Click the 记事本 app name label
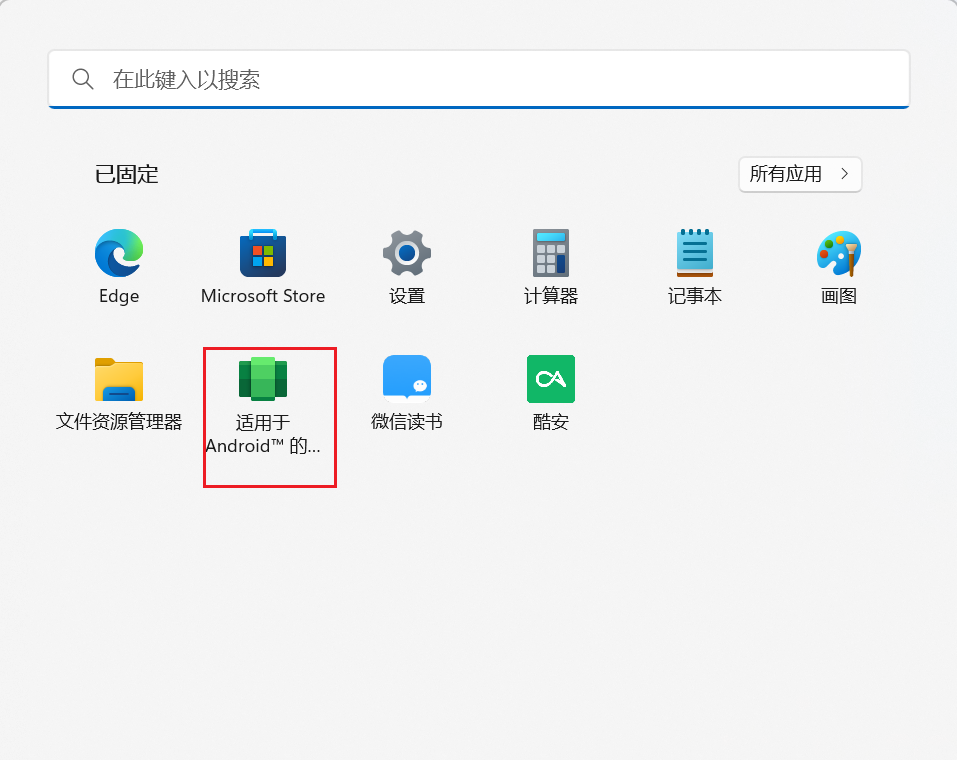Viewport: 957px width, 760px height. pos(694,296)
